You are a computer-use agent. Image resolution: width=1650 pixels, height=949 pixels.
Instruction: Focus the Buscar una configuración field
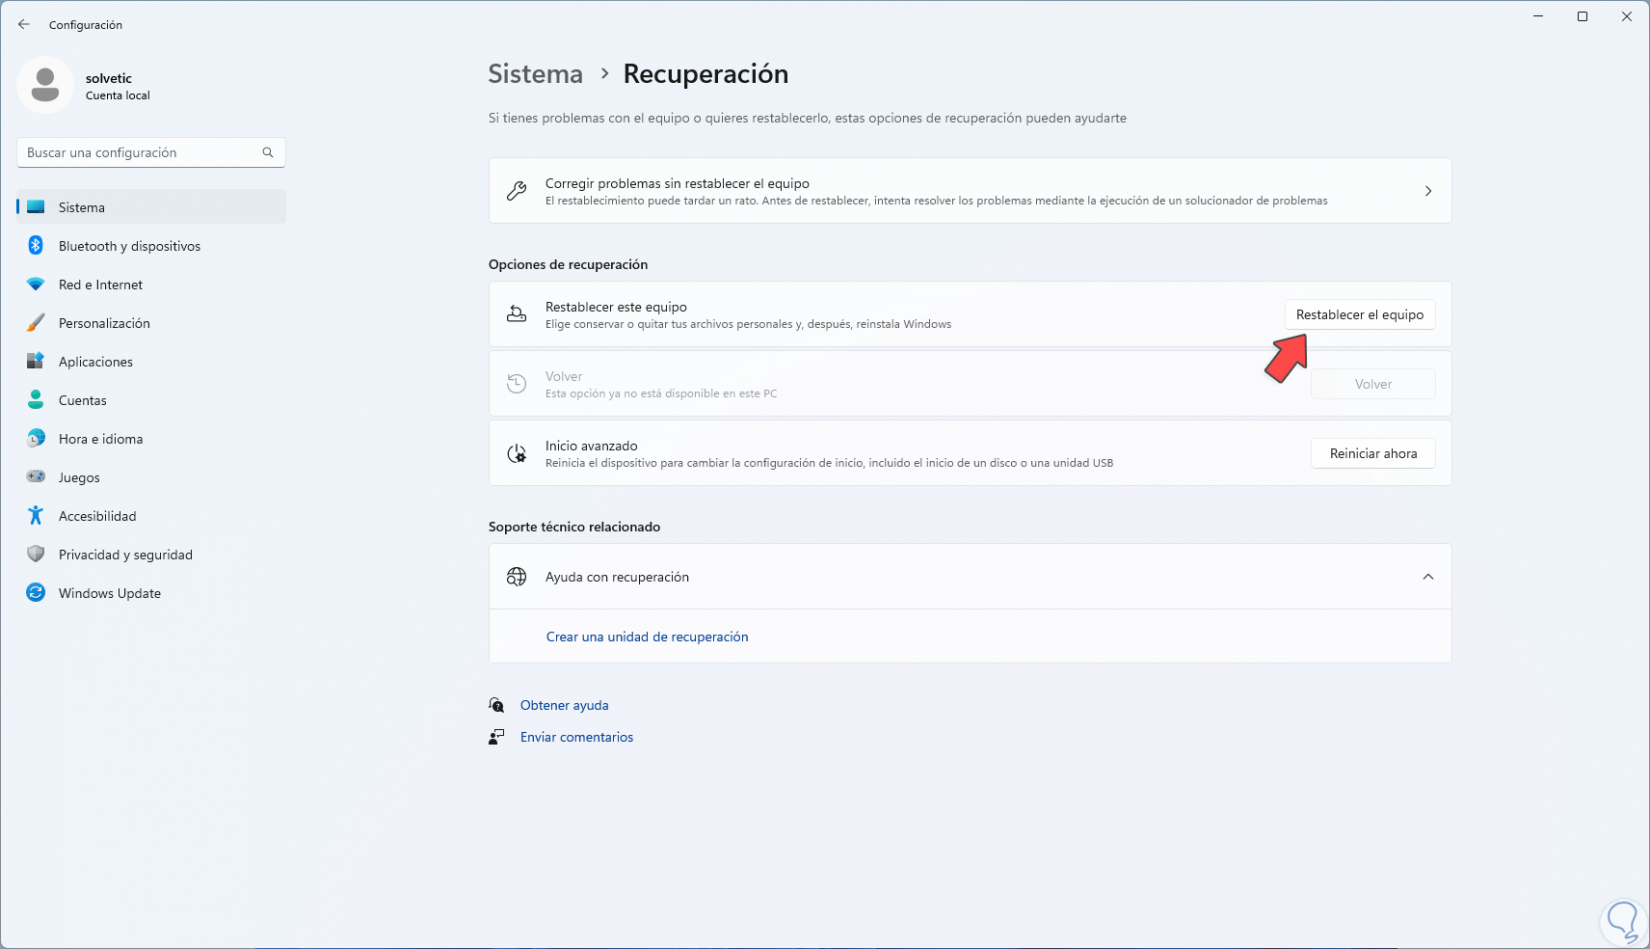(x=152, y=152)
